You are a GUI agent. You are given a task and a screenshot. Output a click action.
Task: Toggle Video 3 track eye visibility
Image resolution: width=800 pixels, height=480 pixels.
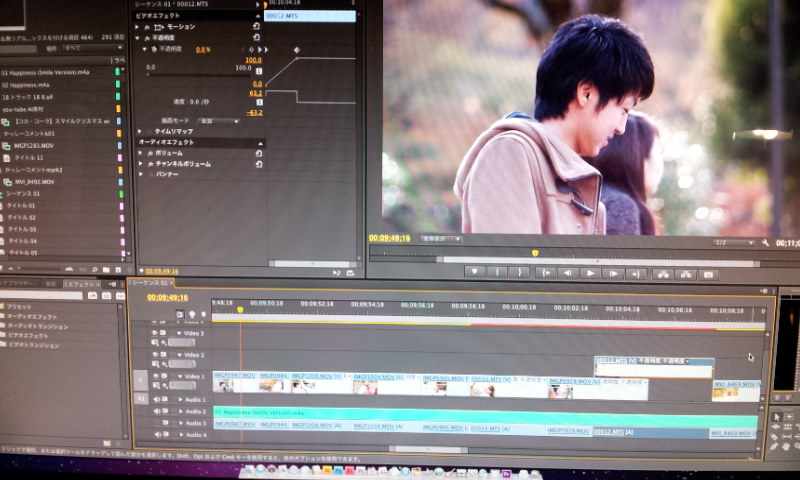pos(155,333)
